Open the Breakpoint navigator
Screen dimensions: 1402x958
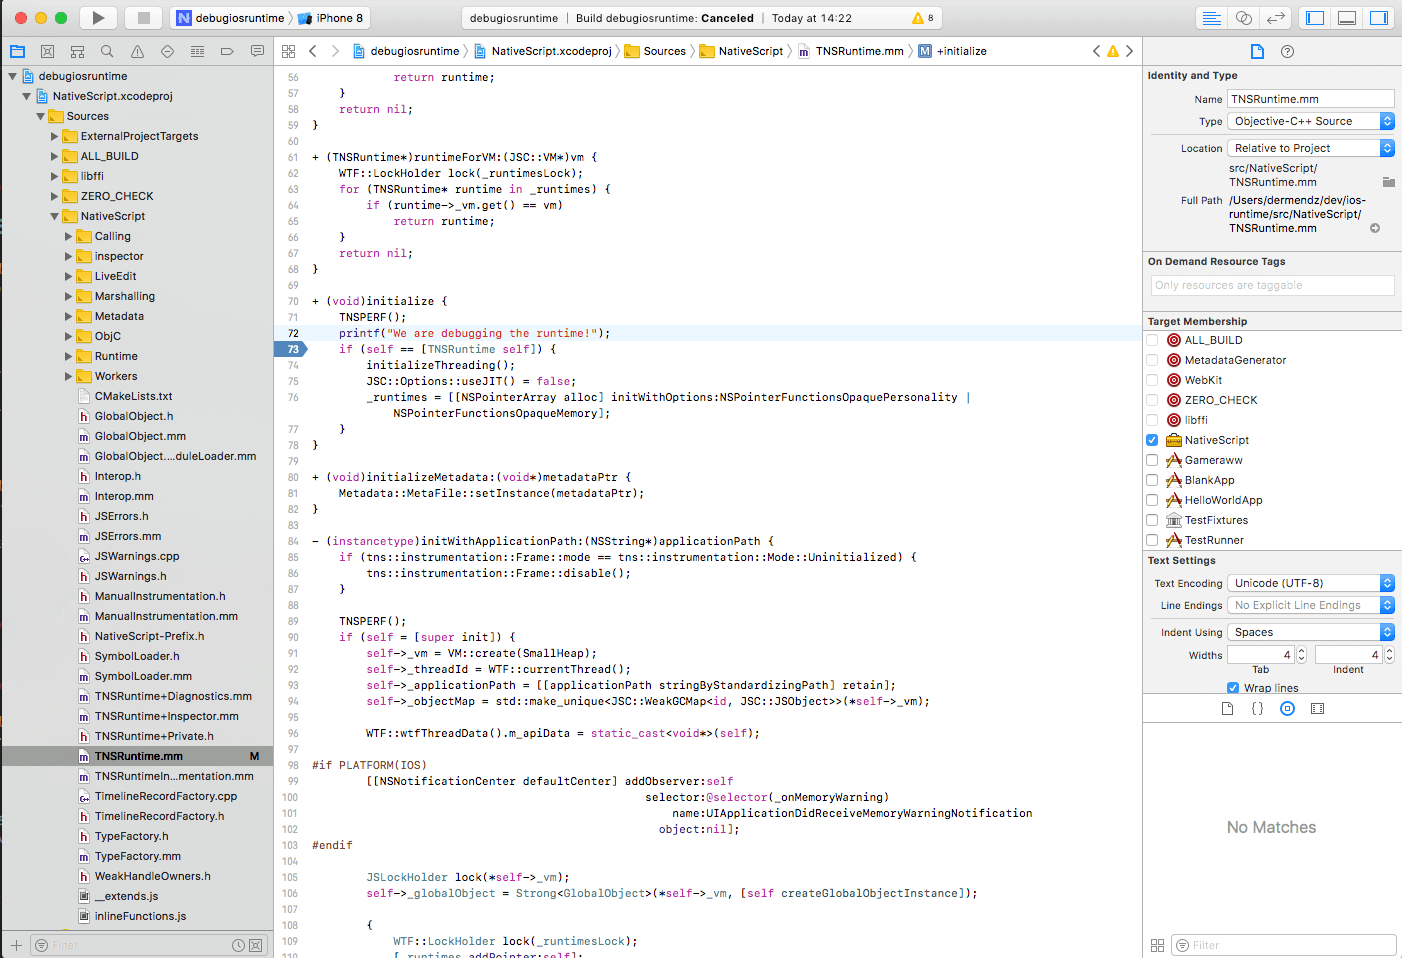coord(227,51)
